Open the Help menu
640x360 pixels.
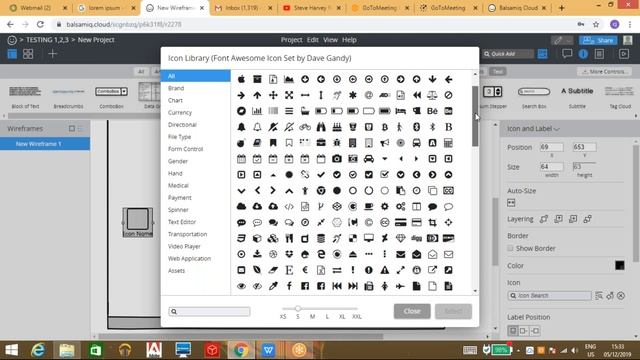pyautogui.click(x=349, y=40)
